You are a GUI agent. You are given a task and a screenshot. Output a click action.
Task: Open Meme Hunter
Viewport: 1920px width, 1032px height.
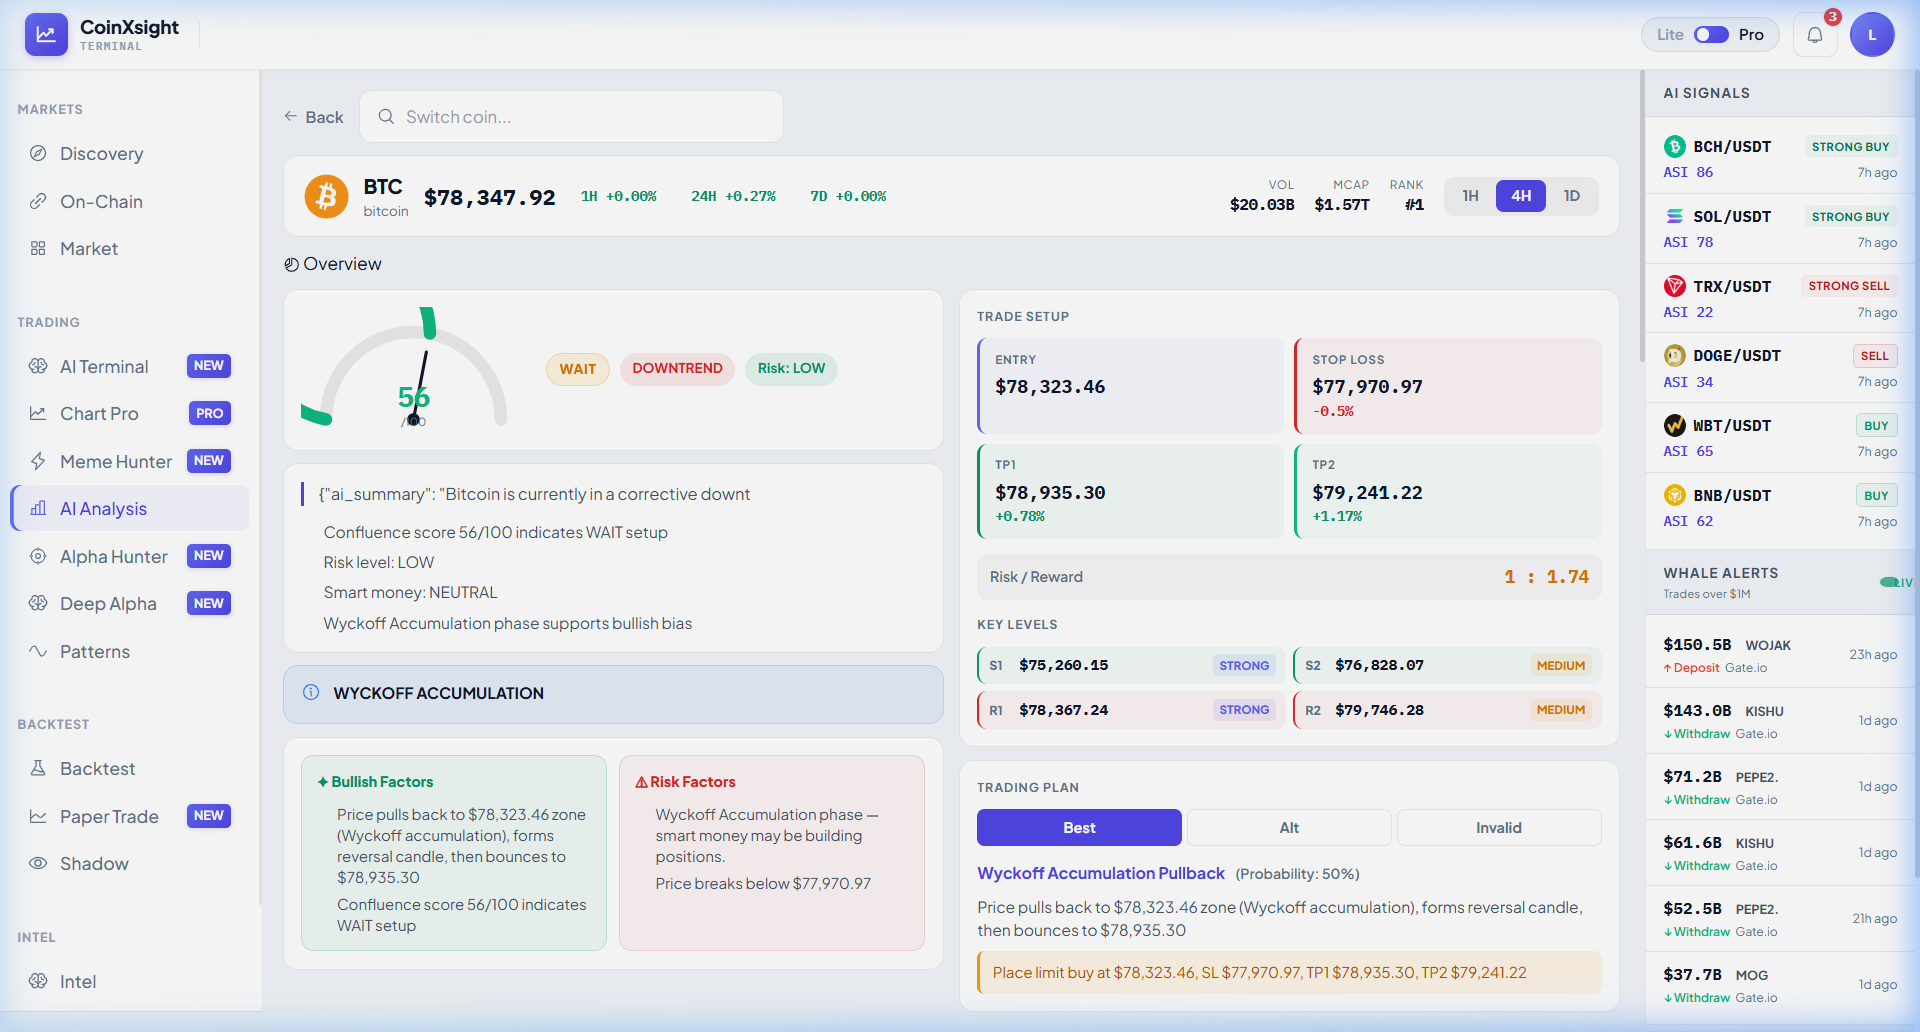(130, 461)
